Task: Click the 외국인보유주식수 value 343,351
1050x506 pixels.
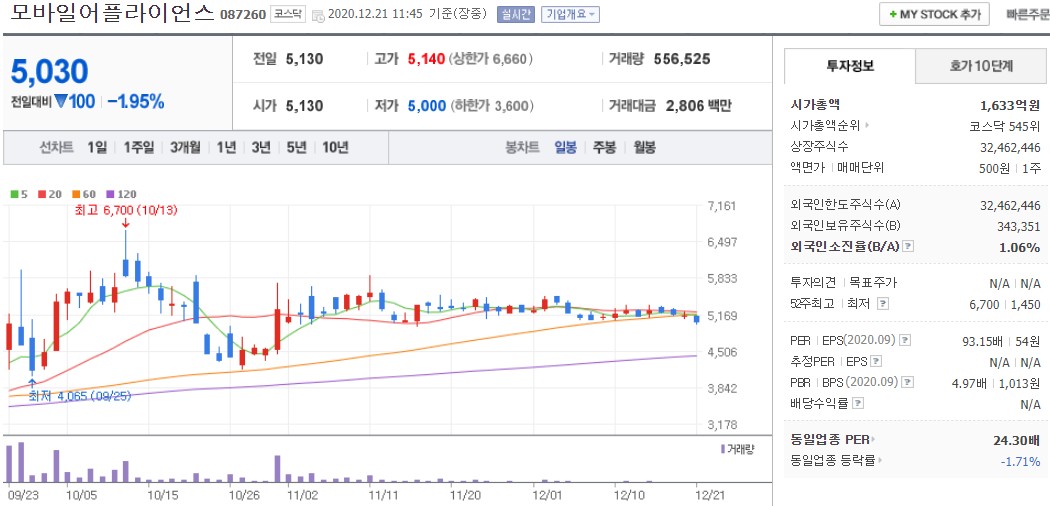Action: (x=1018, y=226)
